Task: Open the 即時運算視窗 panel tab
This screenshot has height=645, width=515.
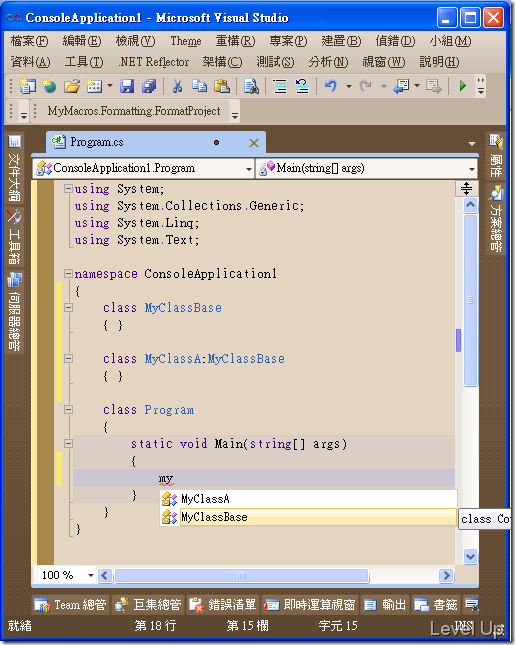Action: 310,605
